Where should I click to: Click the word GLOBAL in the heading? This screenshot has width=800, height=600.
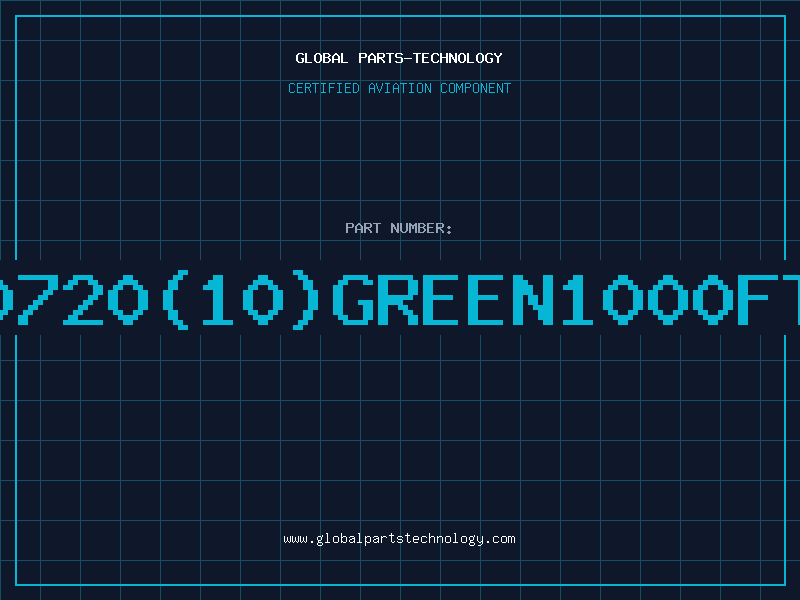point(320,58)
